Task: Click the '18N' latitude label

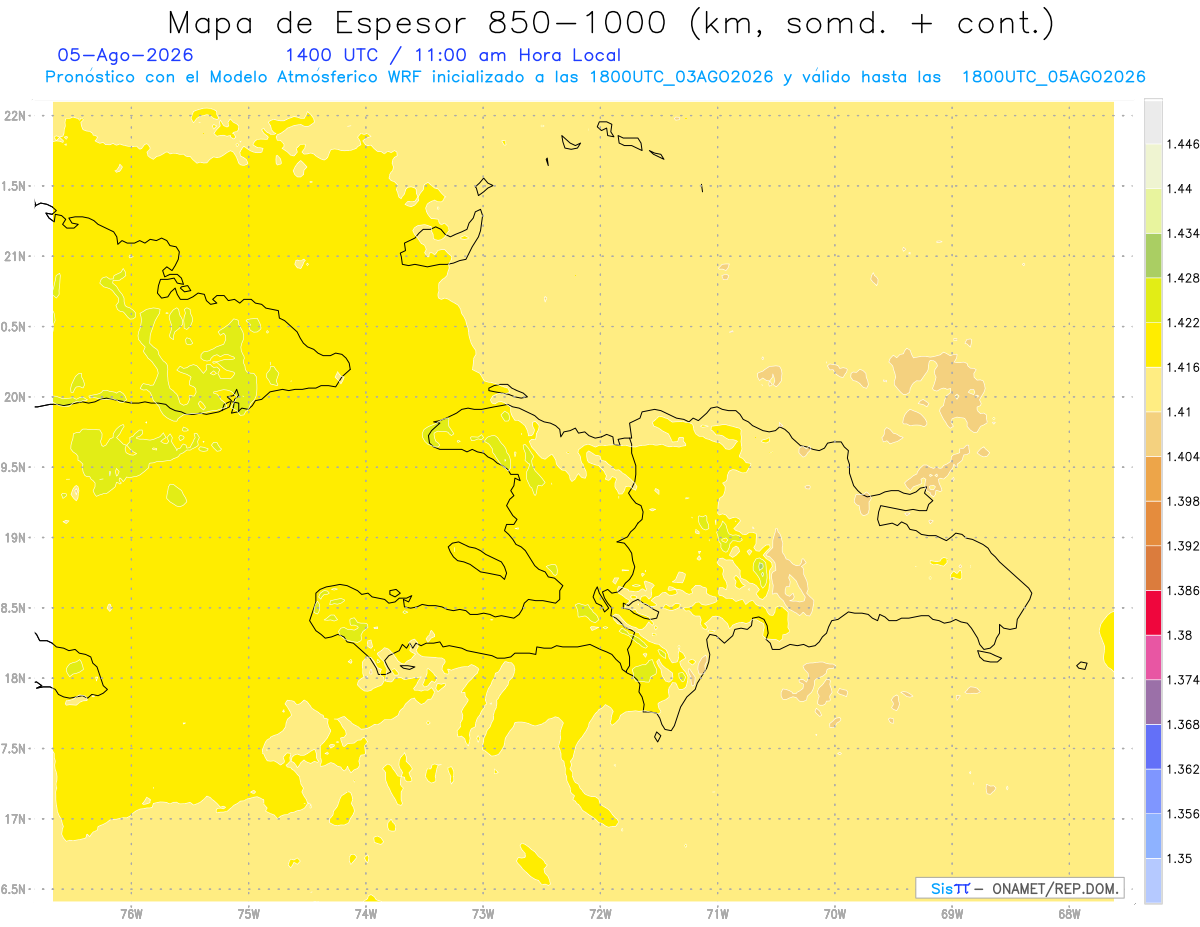Action: (x=16, y=678)
